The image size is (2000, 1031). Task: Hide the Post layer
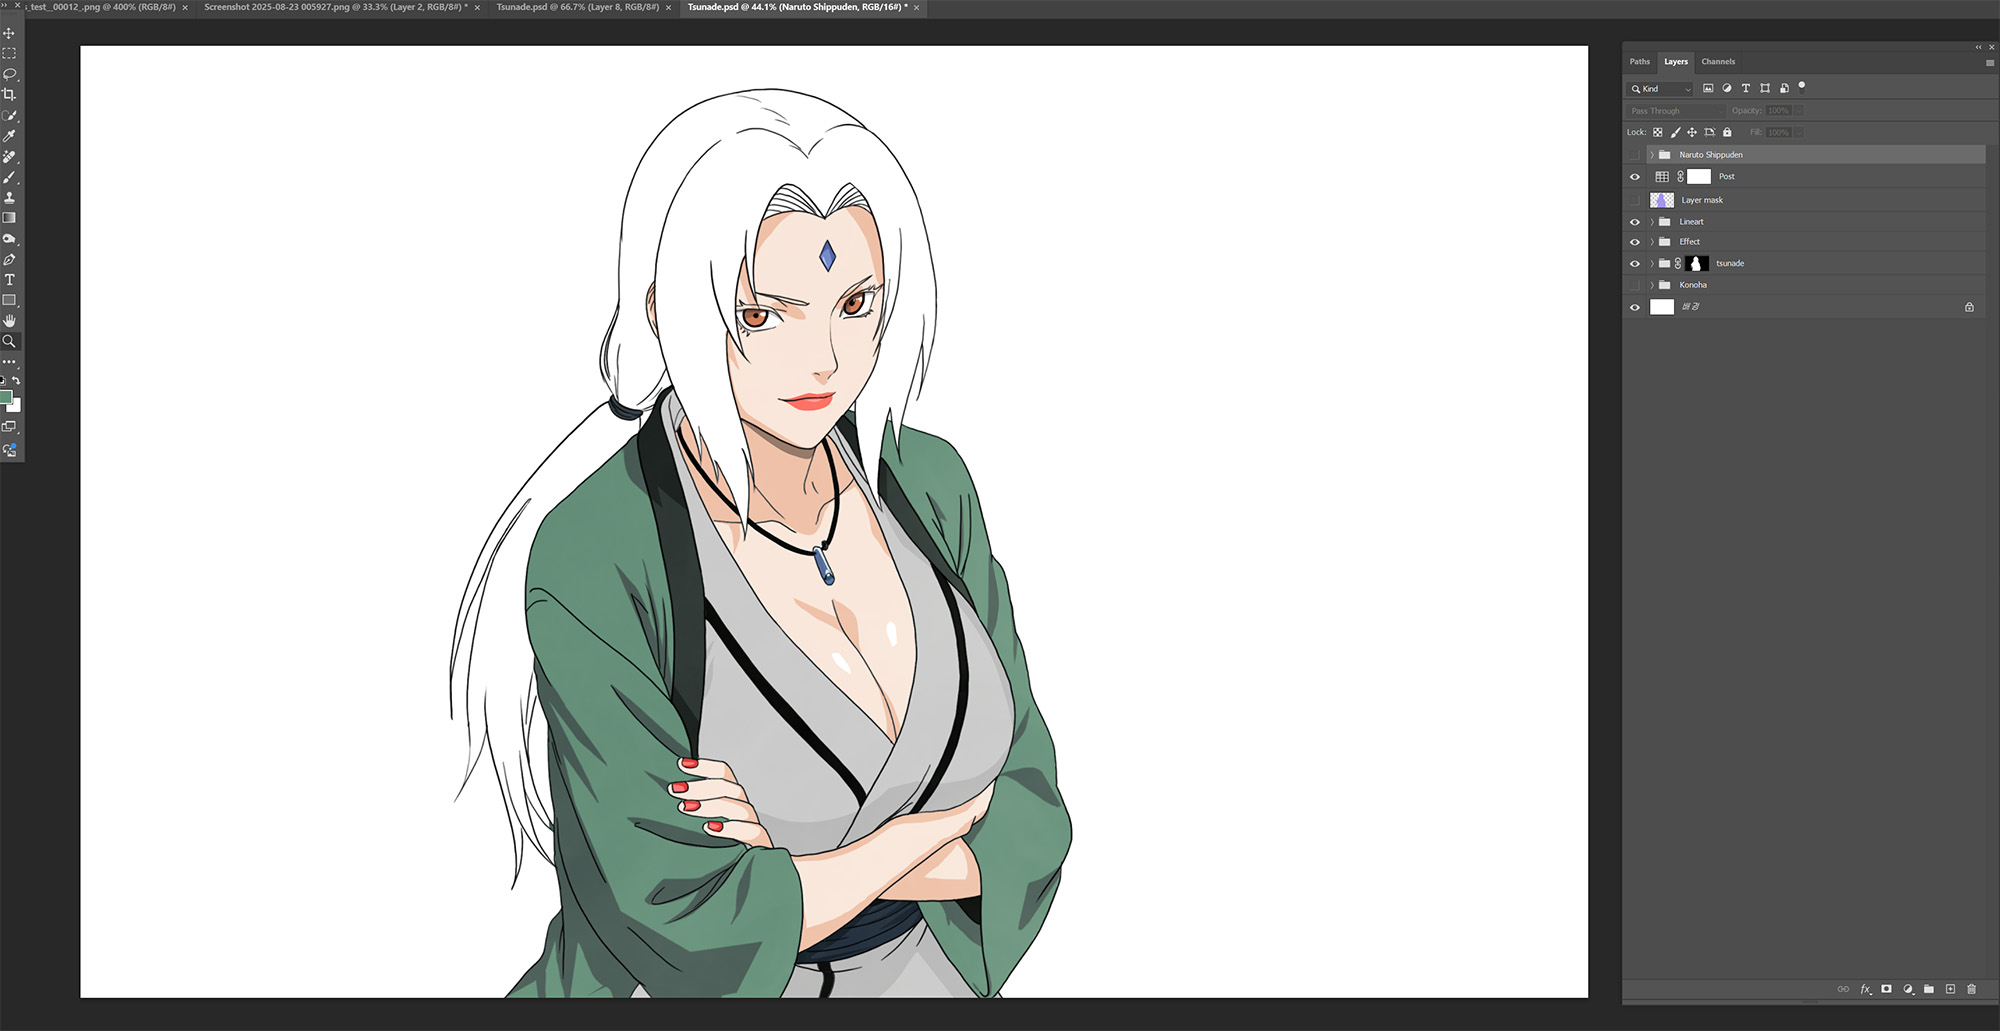click(1635, 177)
